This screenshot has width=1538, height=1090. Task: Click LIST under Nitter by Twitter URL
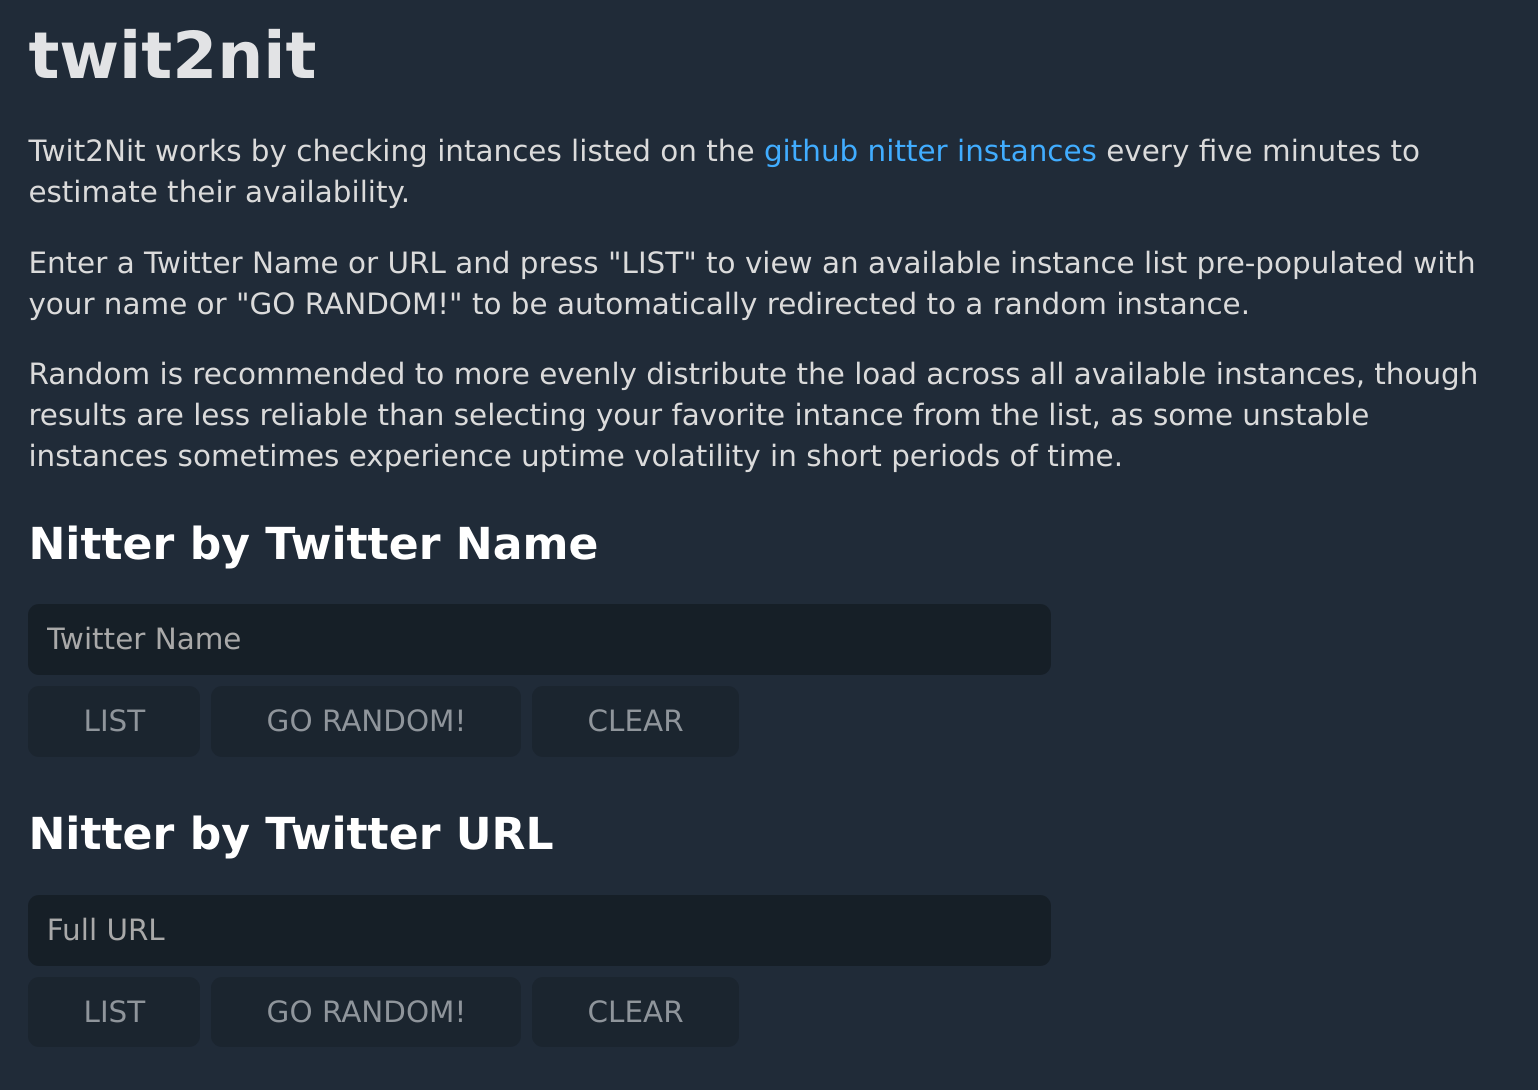pos(113,1012)
